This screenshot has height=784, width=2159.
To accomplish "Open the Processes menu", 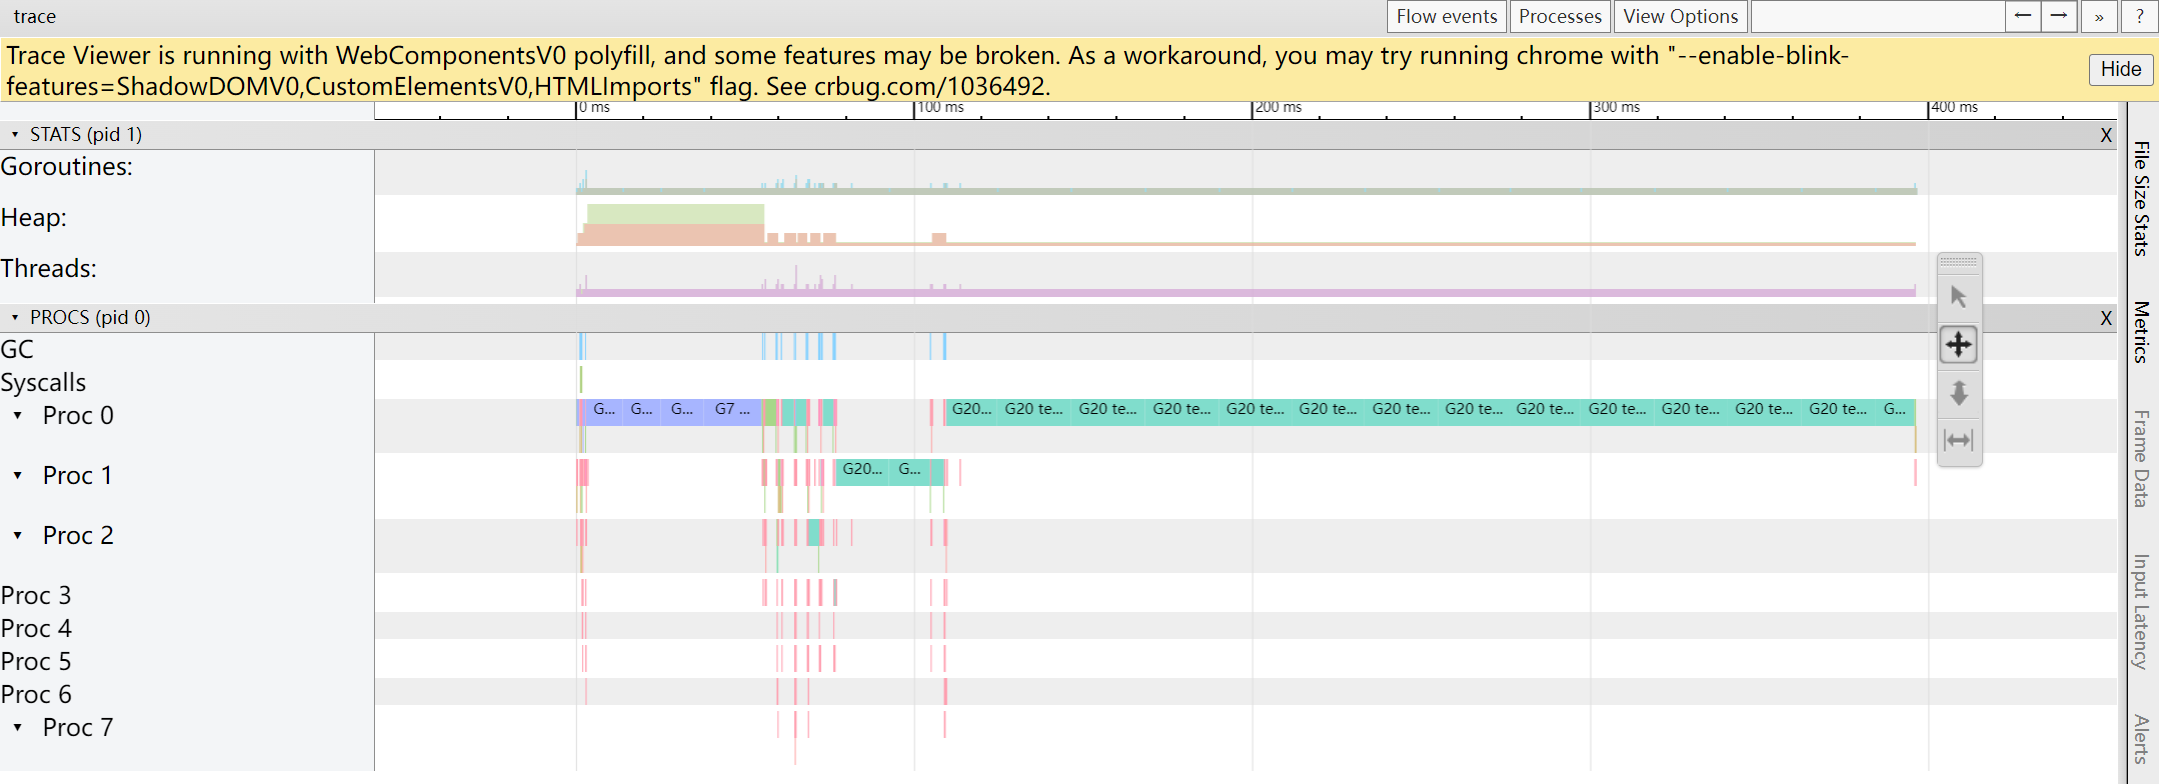I will pyautogui.click(x=1559, y=16).
